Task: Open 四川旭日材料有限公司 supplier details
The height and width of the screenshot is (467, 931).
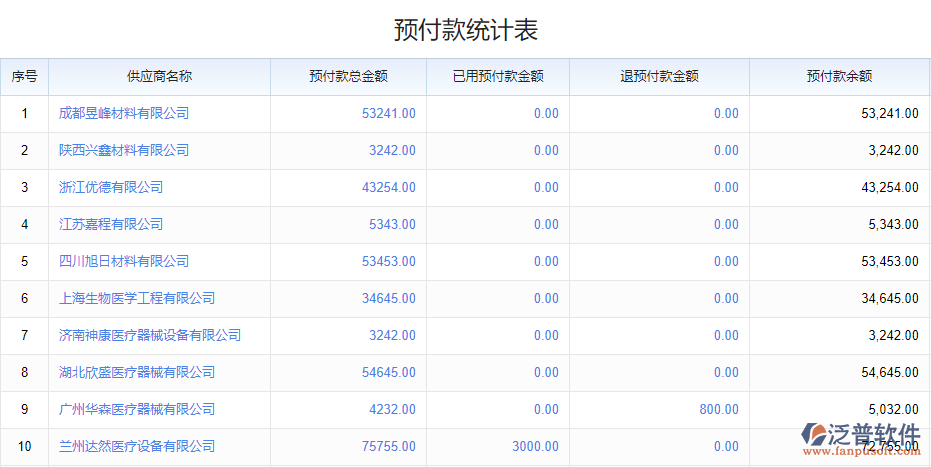Action: coord(124,261)
